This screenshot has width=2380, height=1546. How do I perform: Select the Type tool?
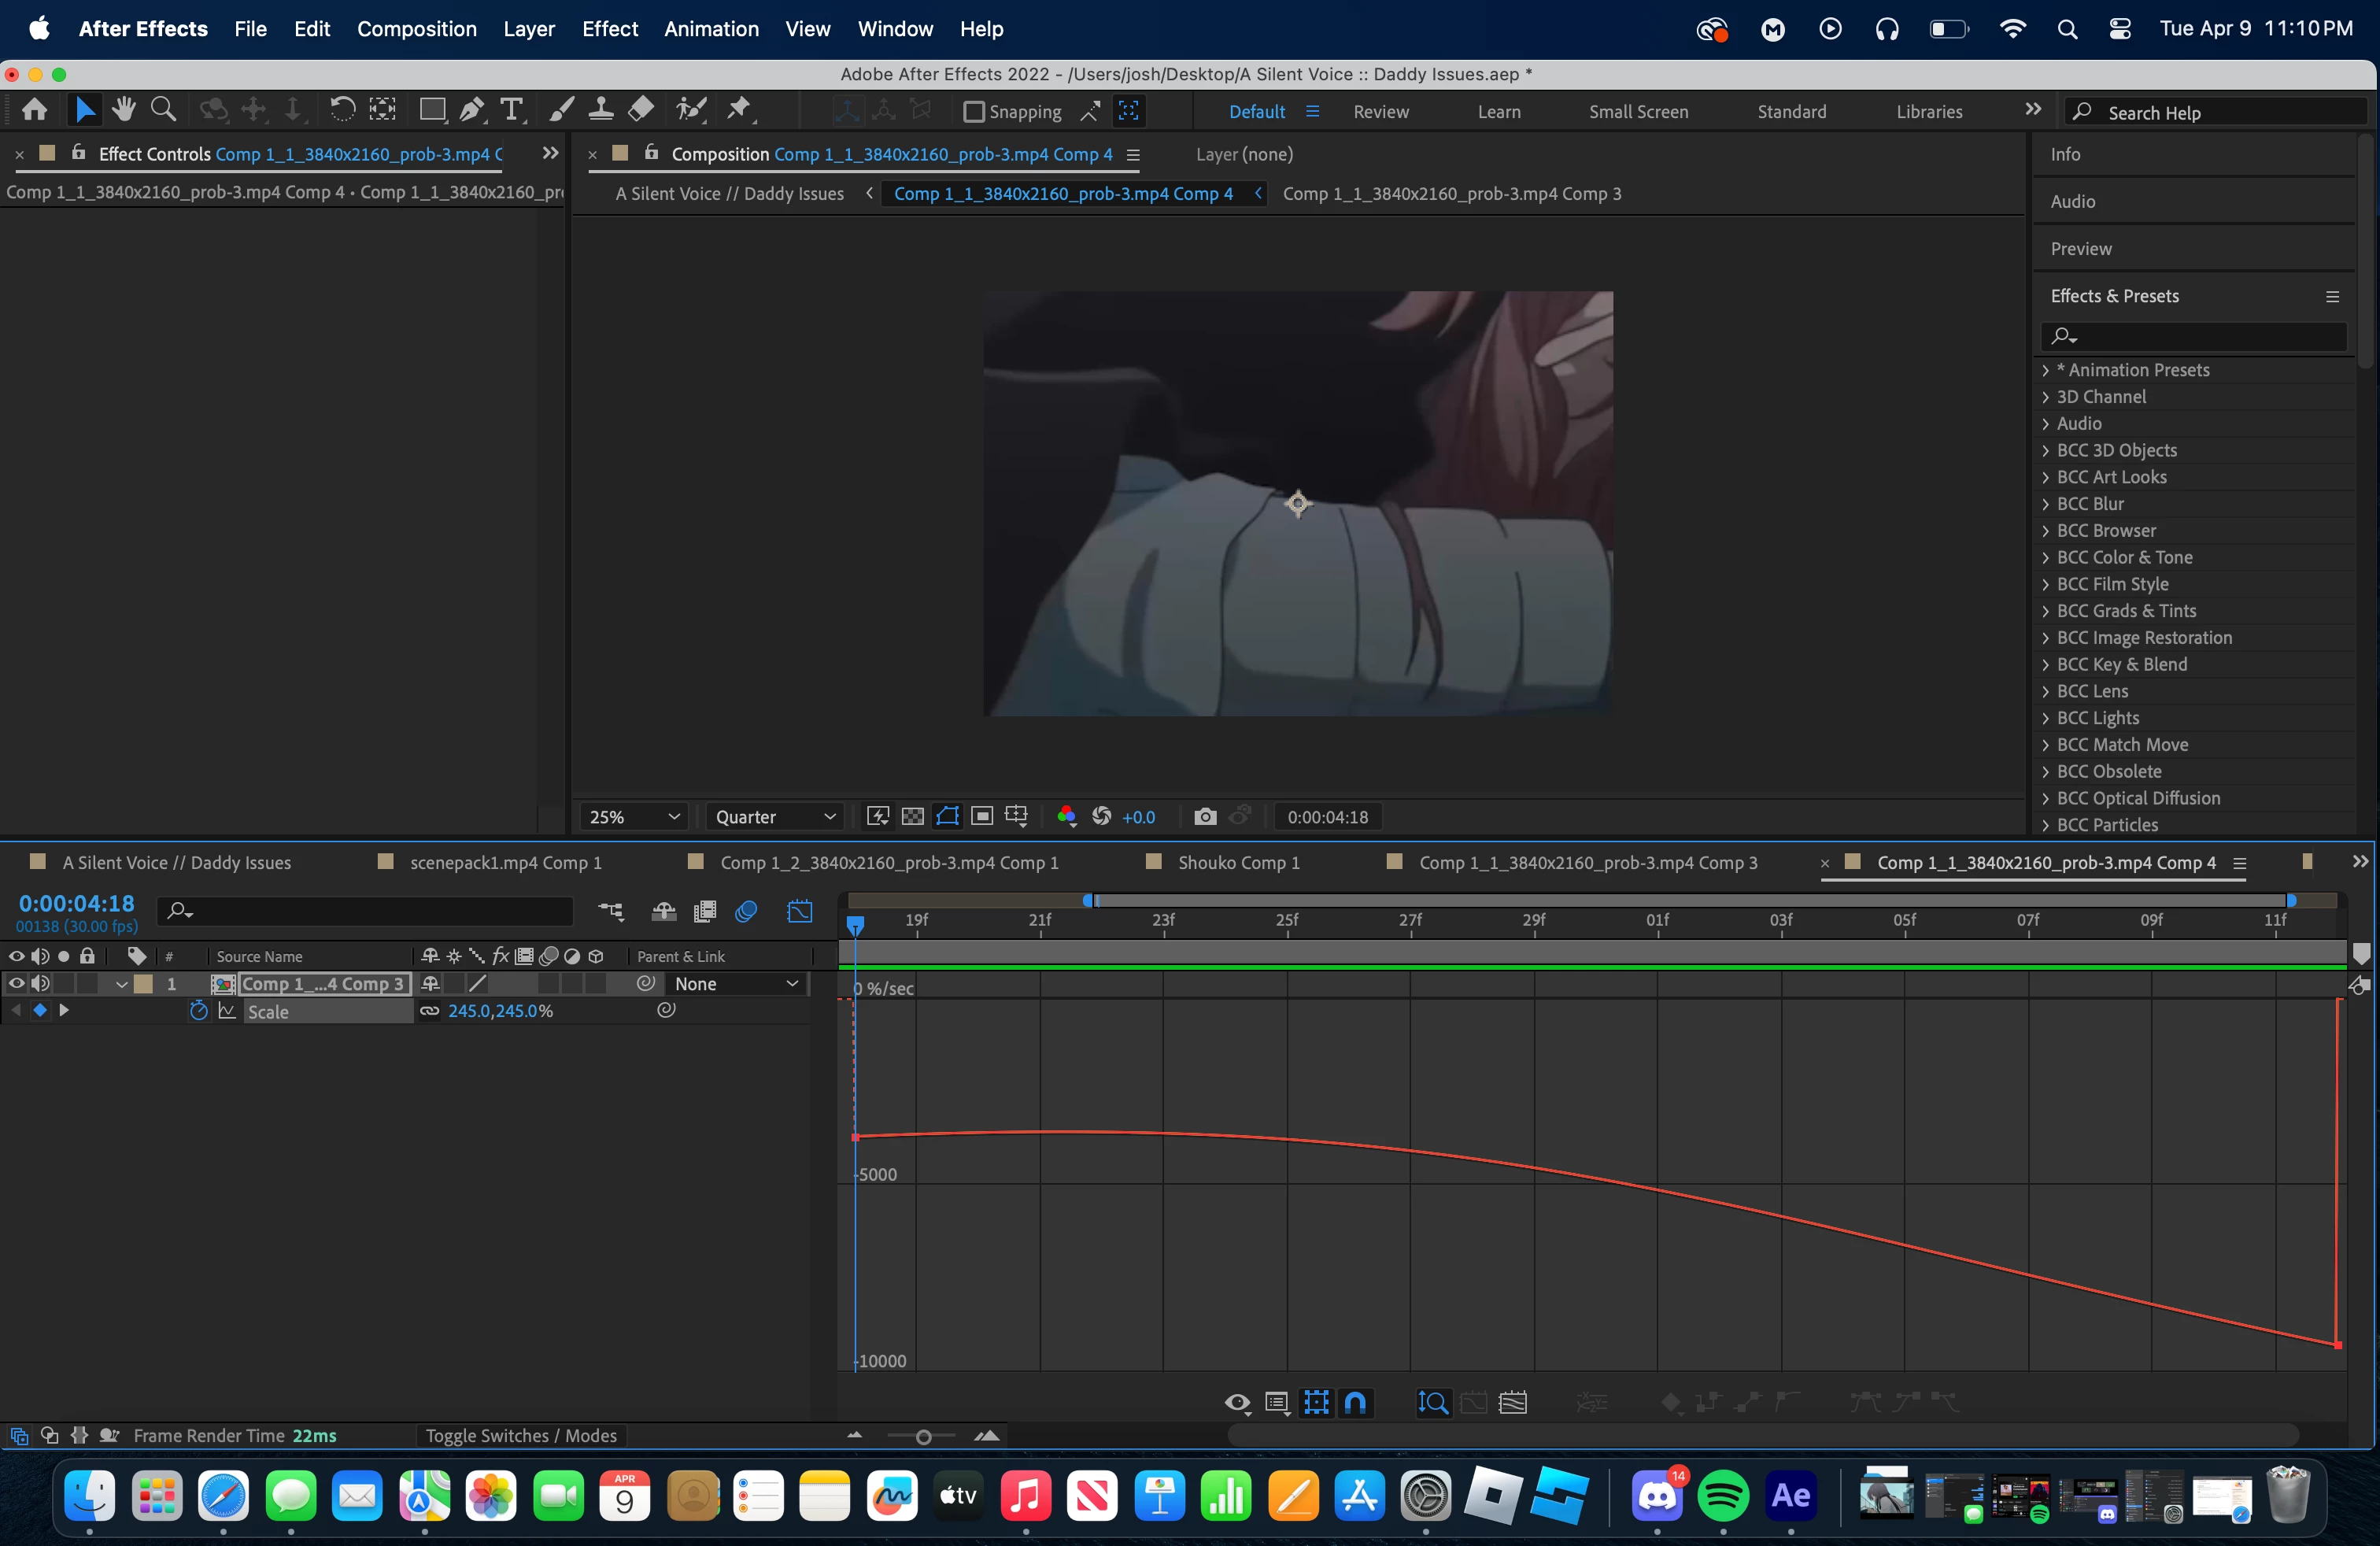511,110
